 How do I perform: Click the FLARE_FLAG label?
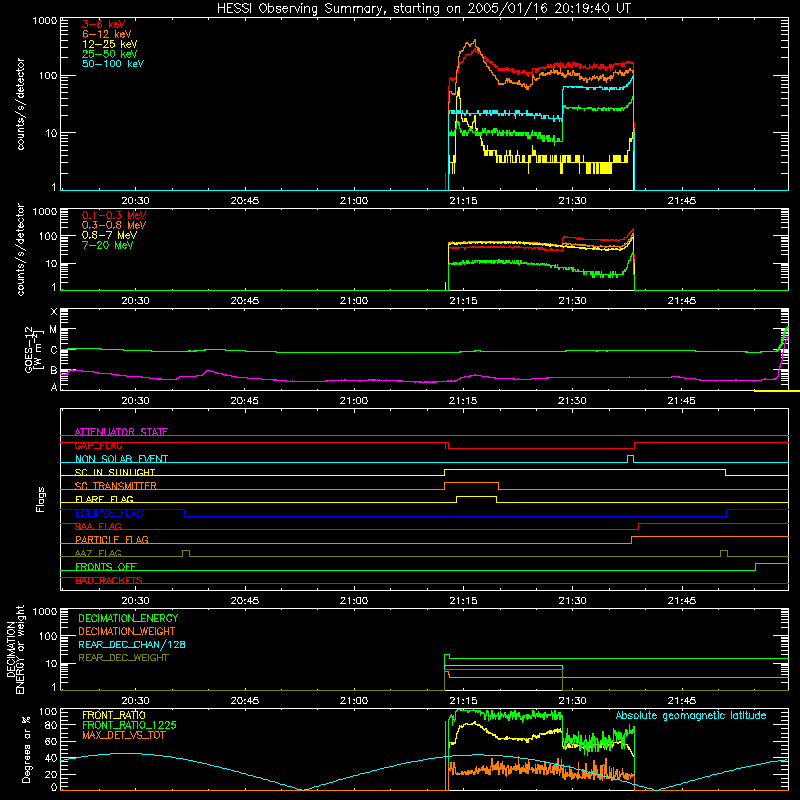[x=104, y=499]
